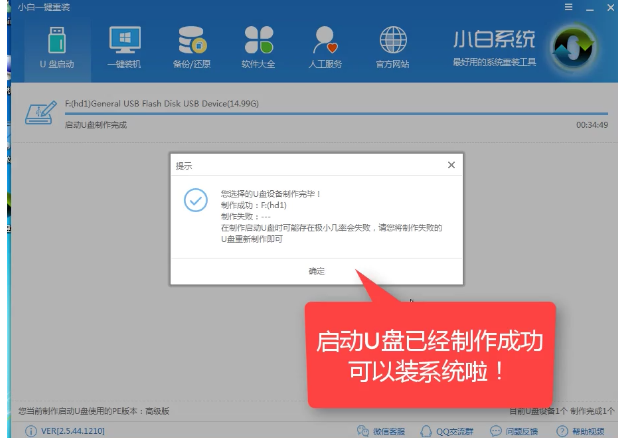Open 备份/还原 tab

click(192, 48)
